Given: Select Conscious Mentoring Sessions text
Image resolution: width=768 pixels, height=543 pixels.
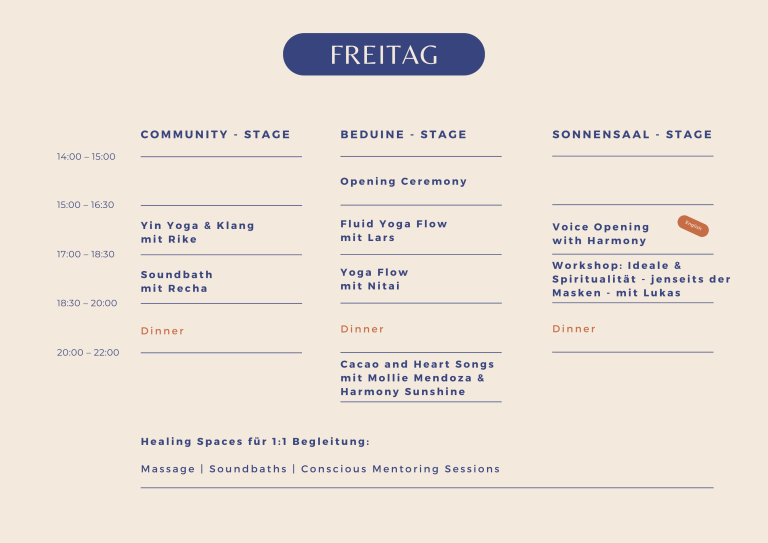Looking at the screenshot, I should point(400,469).
